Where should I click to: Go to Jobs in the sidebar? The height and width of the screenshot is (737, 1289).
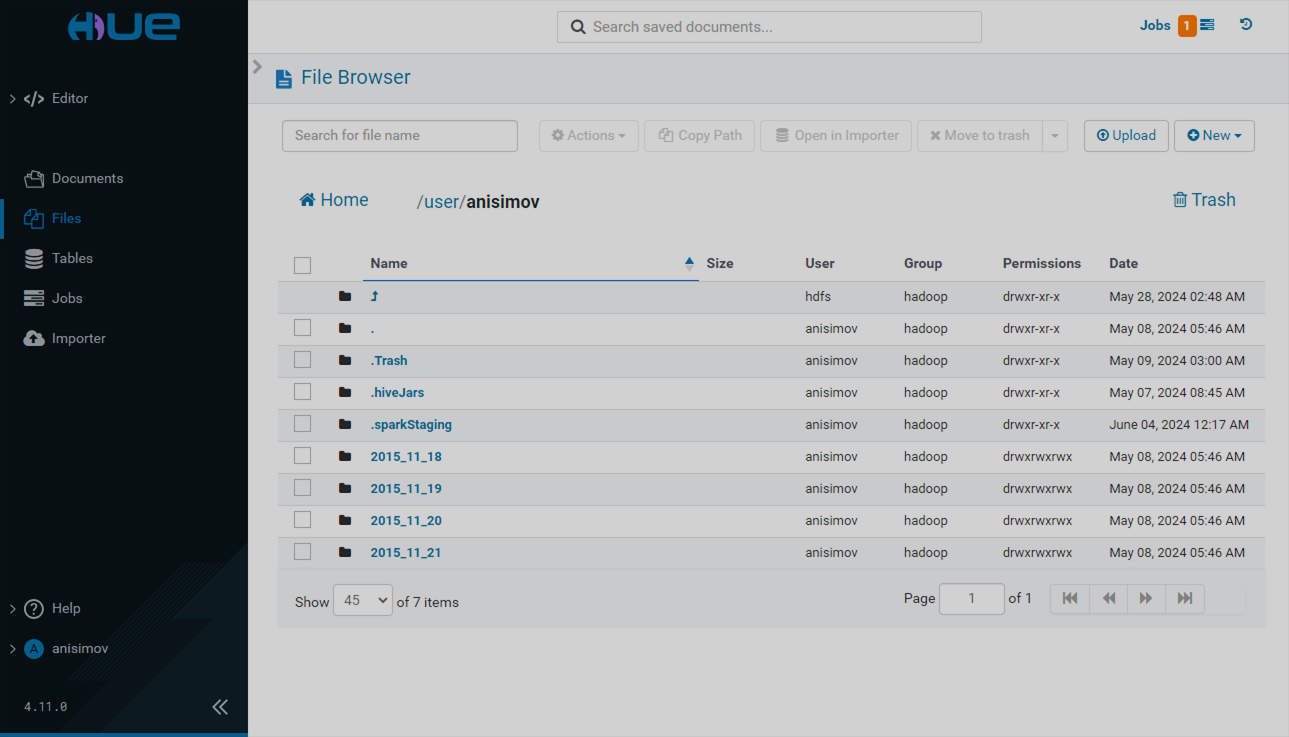tap(53, 298)
